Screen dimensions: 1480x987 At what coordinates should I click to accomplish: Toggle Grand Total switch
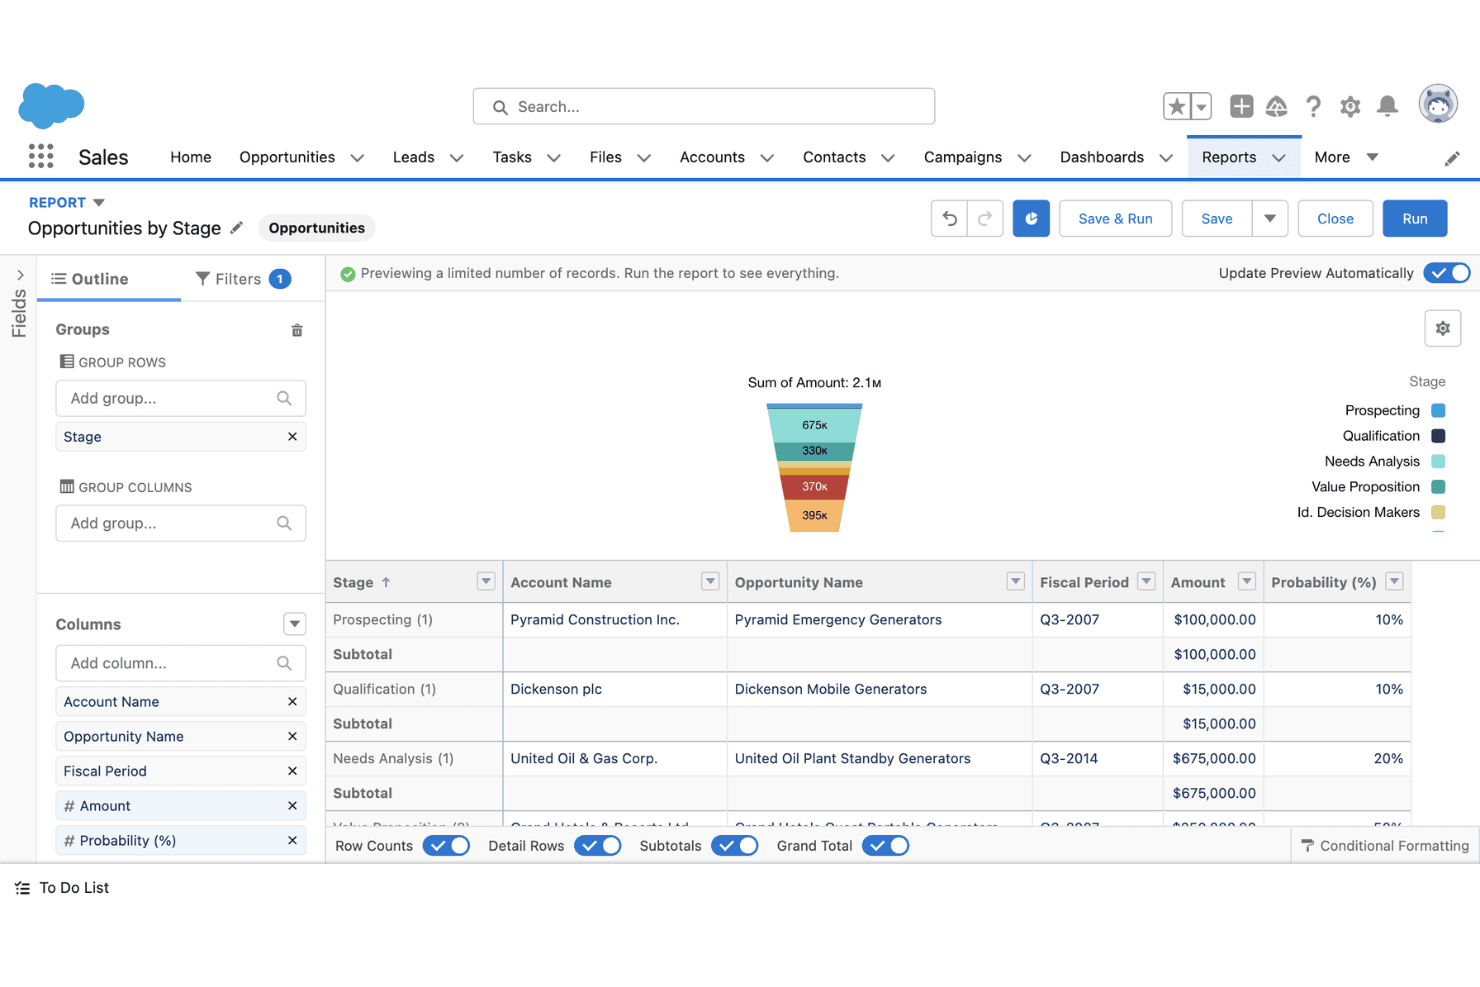[886, 846]
